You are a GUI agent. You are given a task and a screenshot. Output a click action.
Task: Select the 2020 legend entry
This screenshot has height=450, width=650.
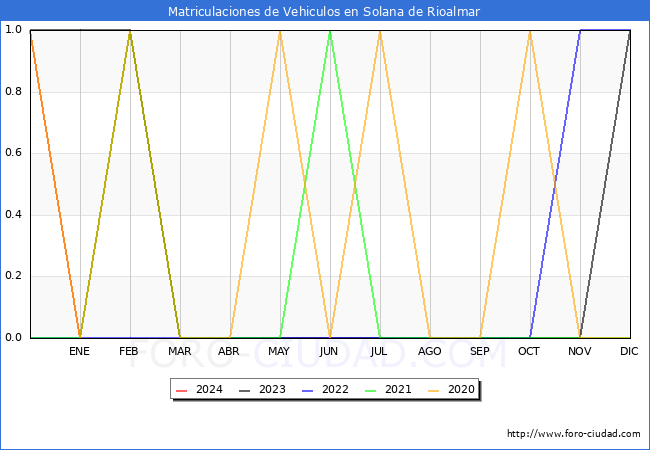(x=451, y=390)
